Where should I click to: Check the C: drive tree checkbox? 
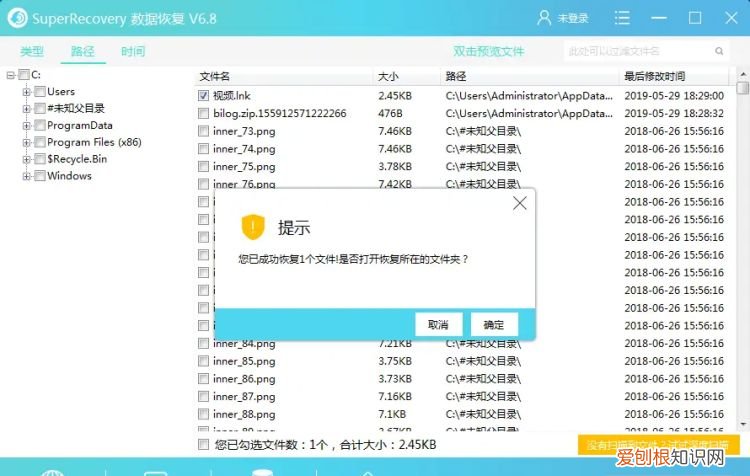pos(23,75)
